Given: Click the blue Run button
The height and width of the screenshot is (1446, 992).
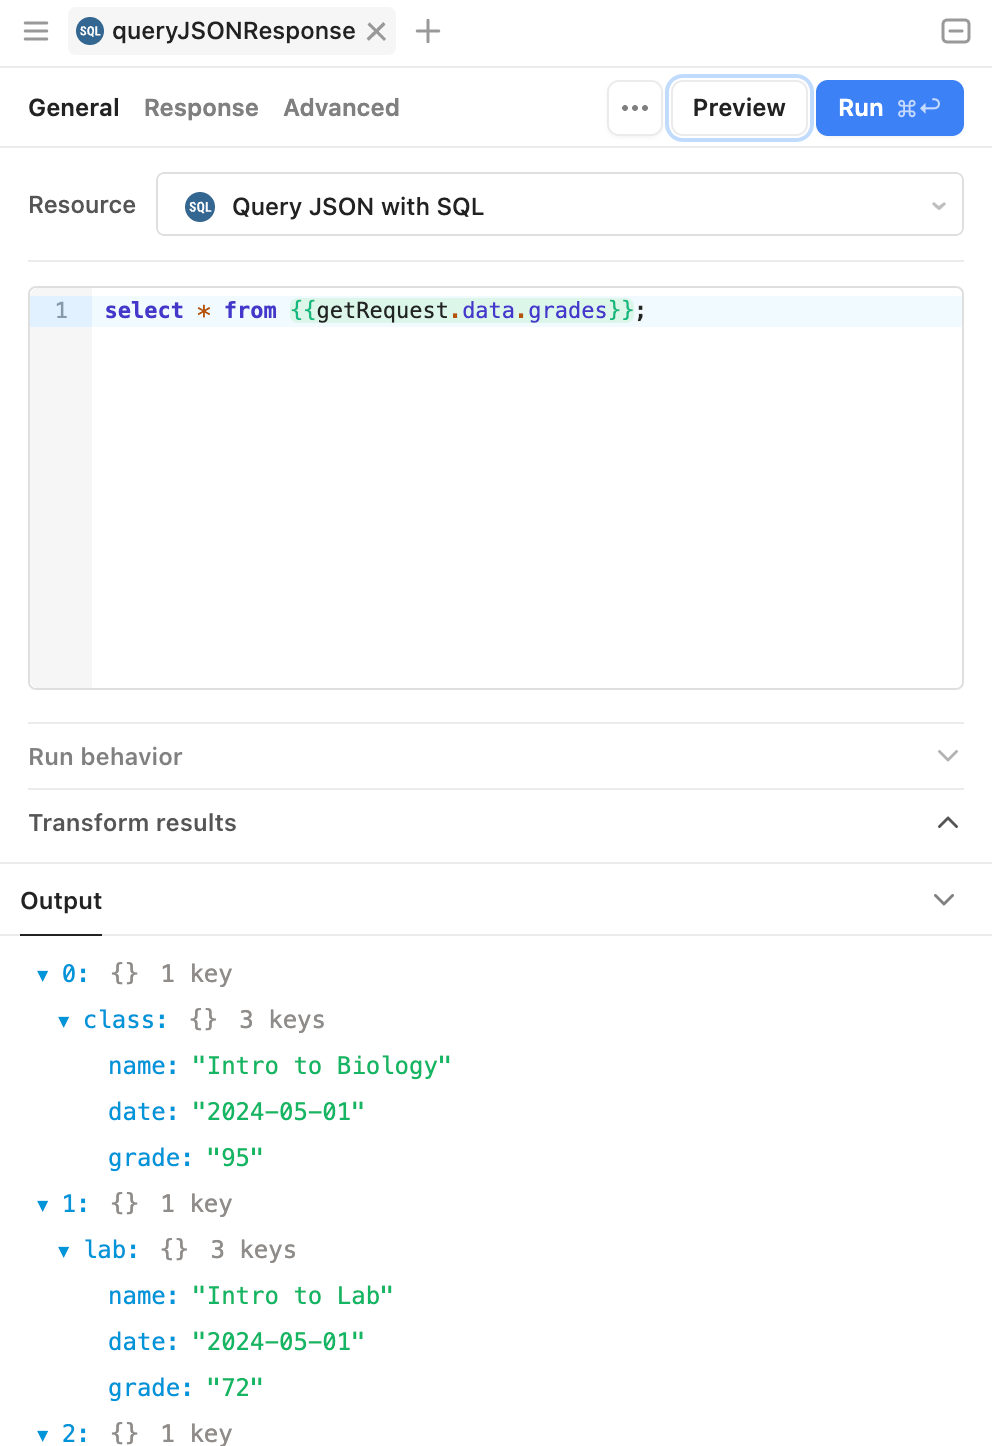Looking at the screenshot, I should click(890, 108).
